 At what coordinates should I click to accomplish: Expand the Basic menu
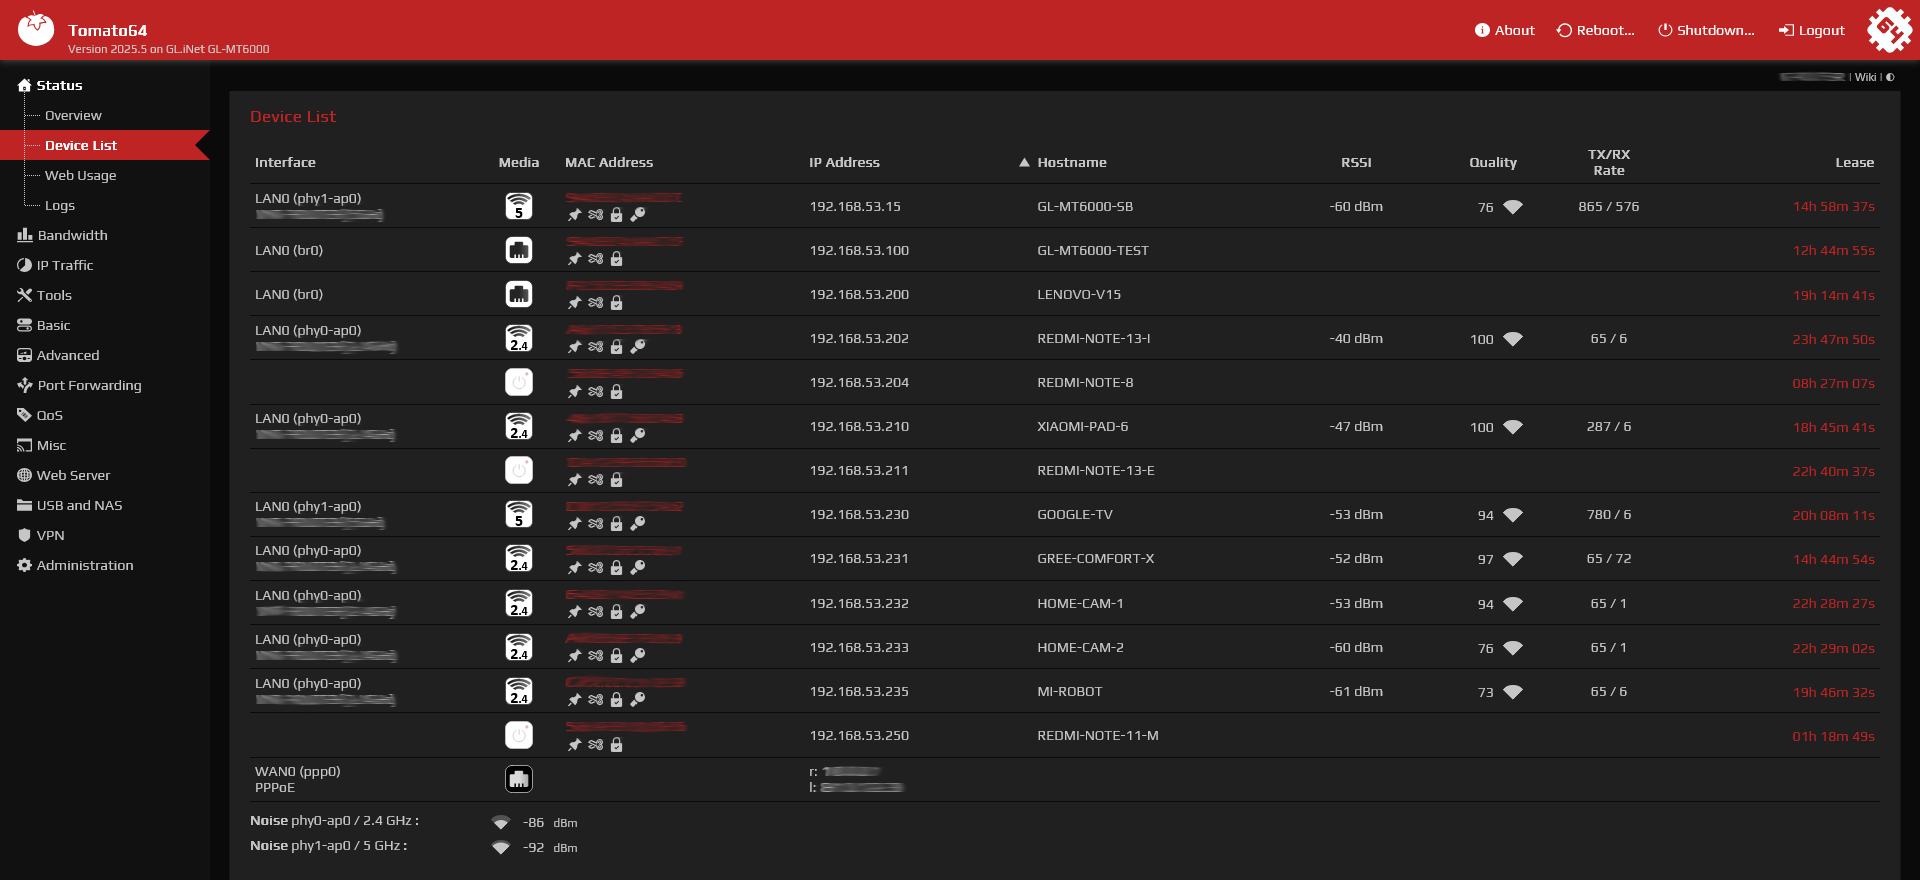pyautogui.click(x=44, y=325)
